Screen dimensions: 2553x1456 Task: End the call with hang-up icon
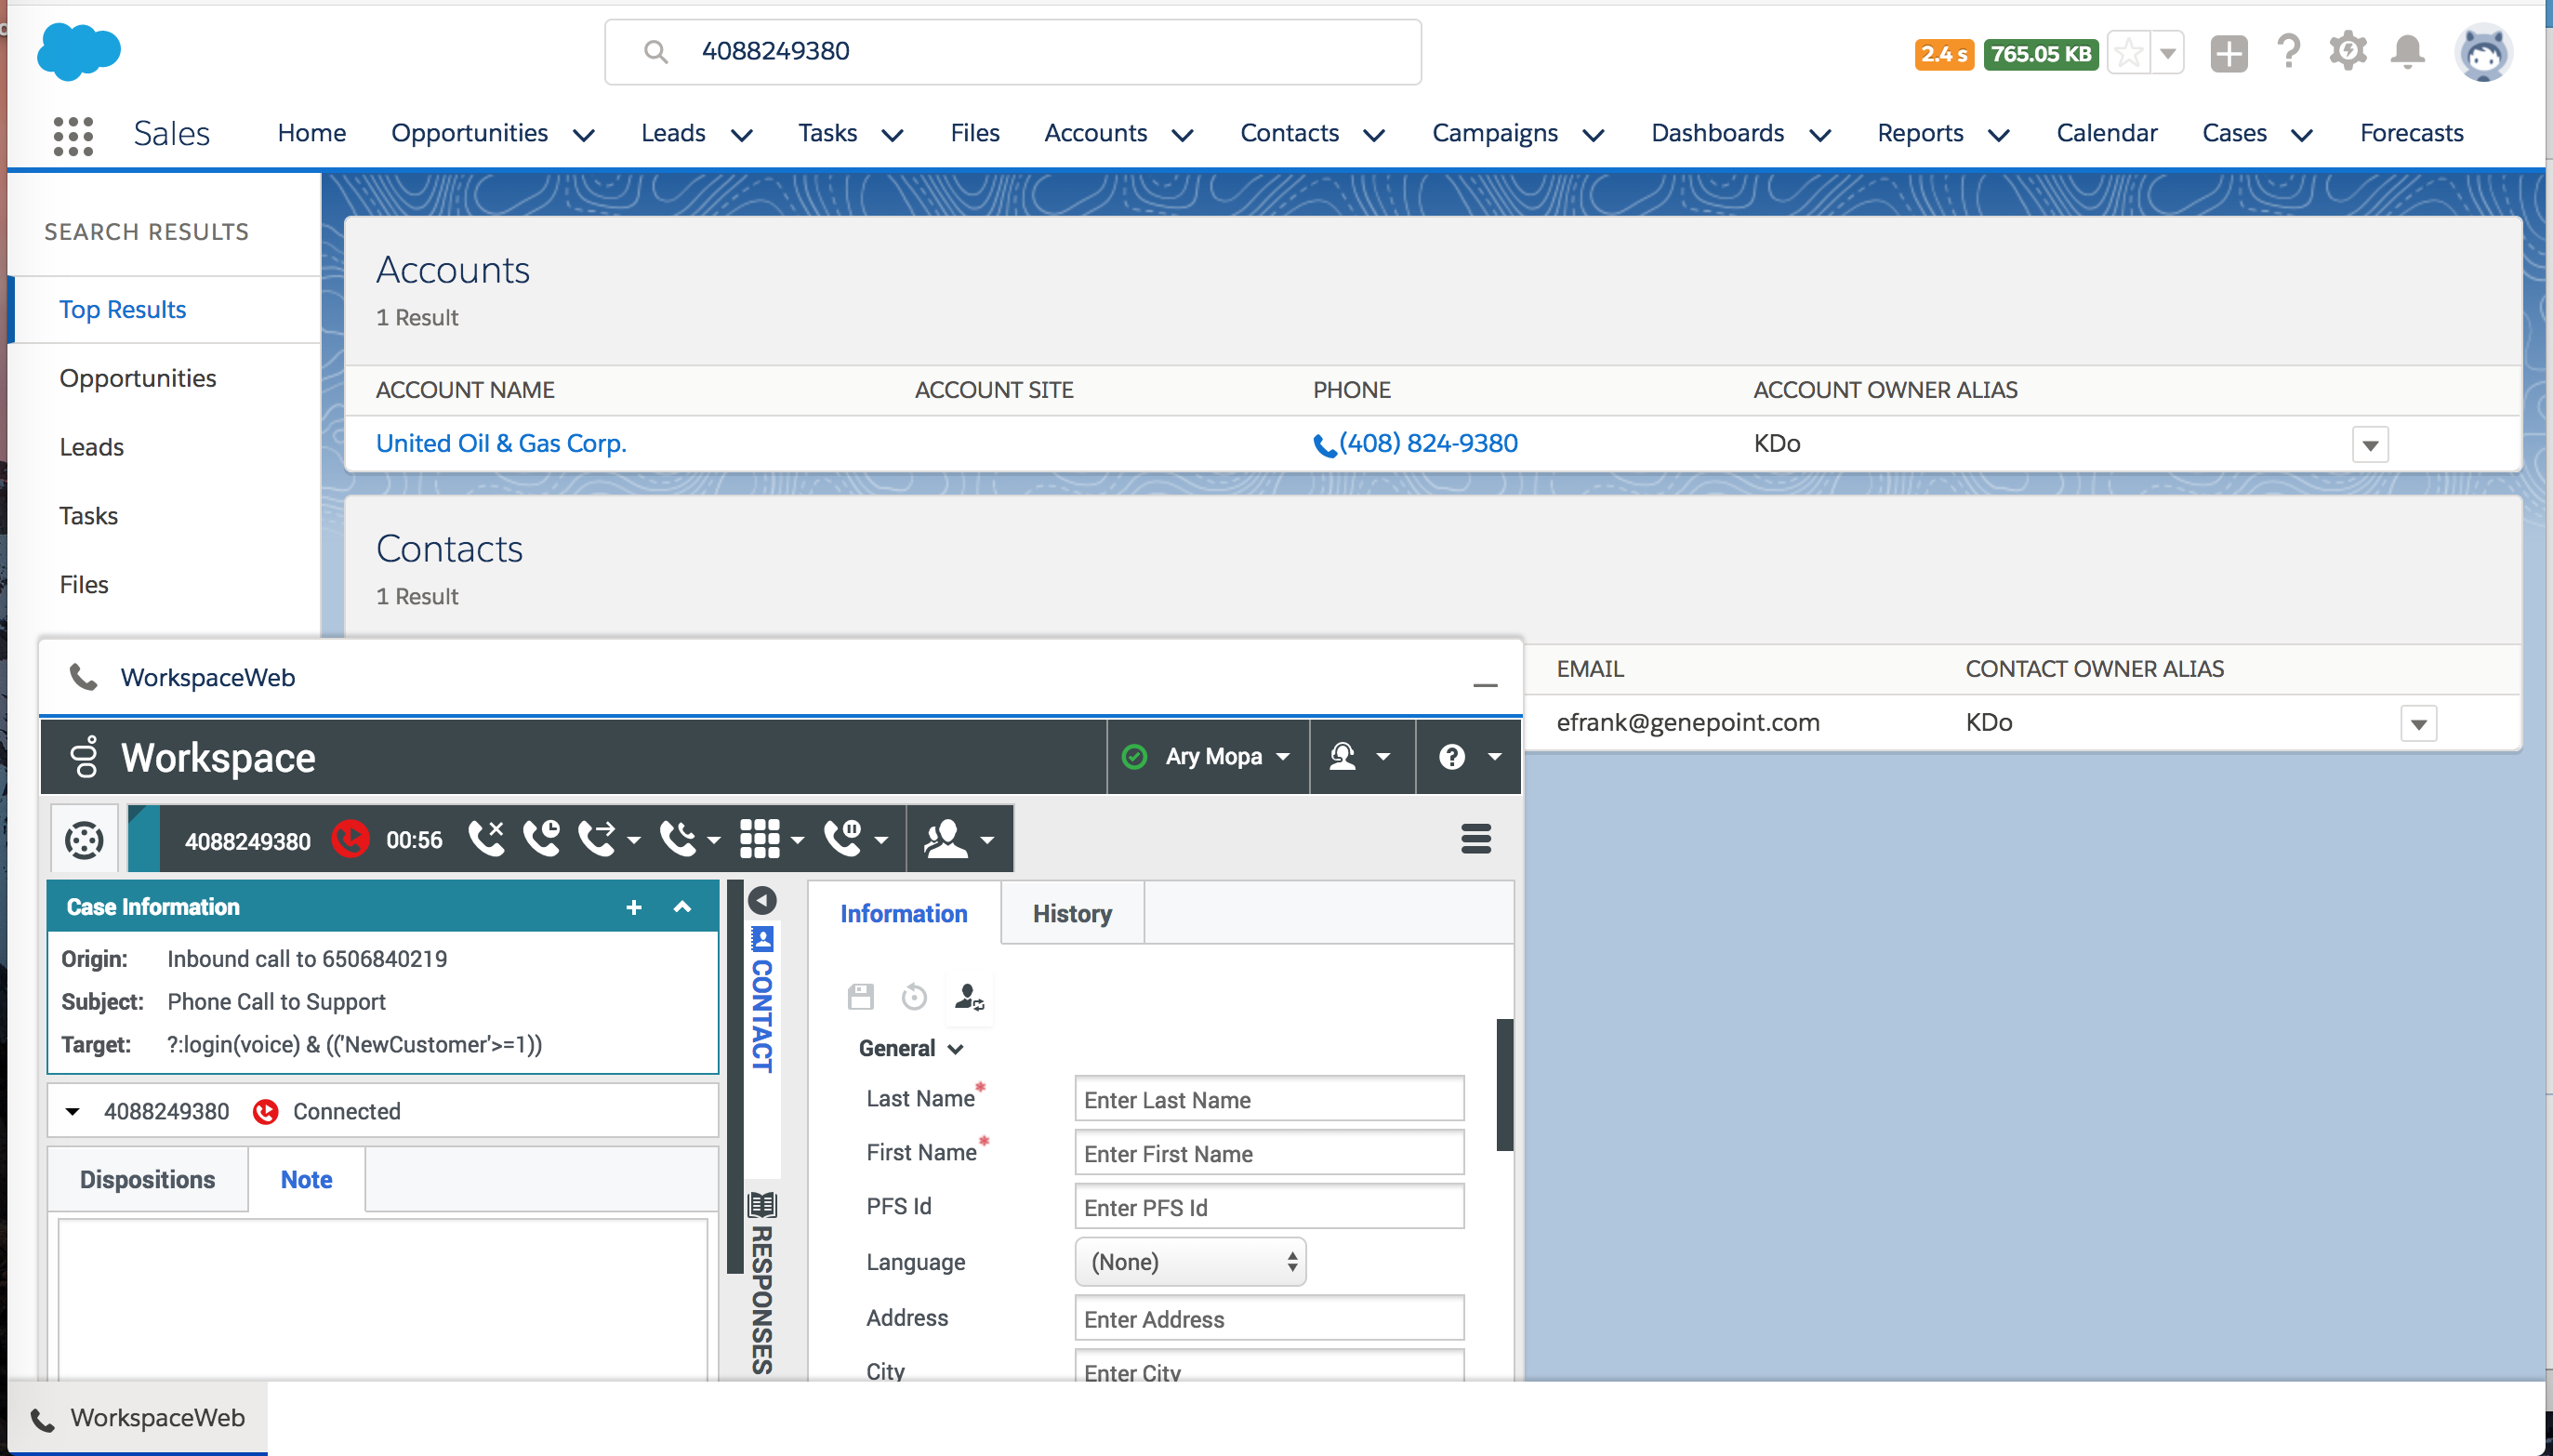click(x=486, y=838)
